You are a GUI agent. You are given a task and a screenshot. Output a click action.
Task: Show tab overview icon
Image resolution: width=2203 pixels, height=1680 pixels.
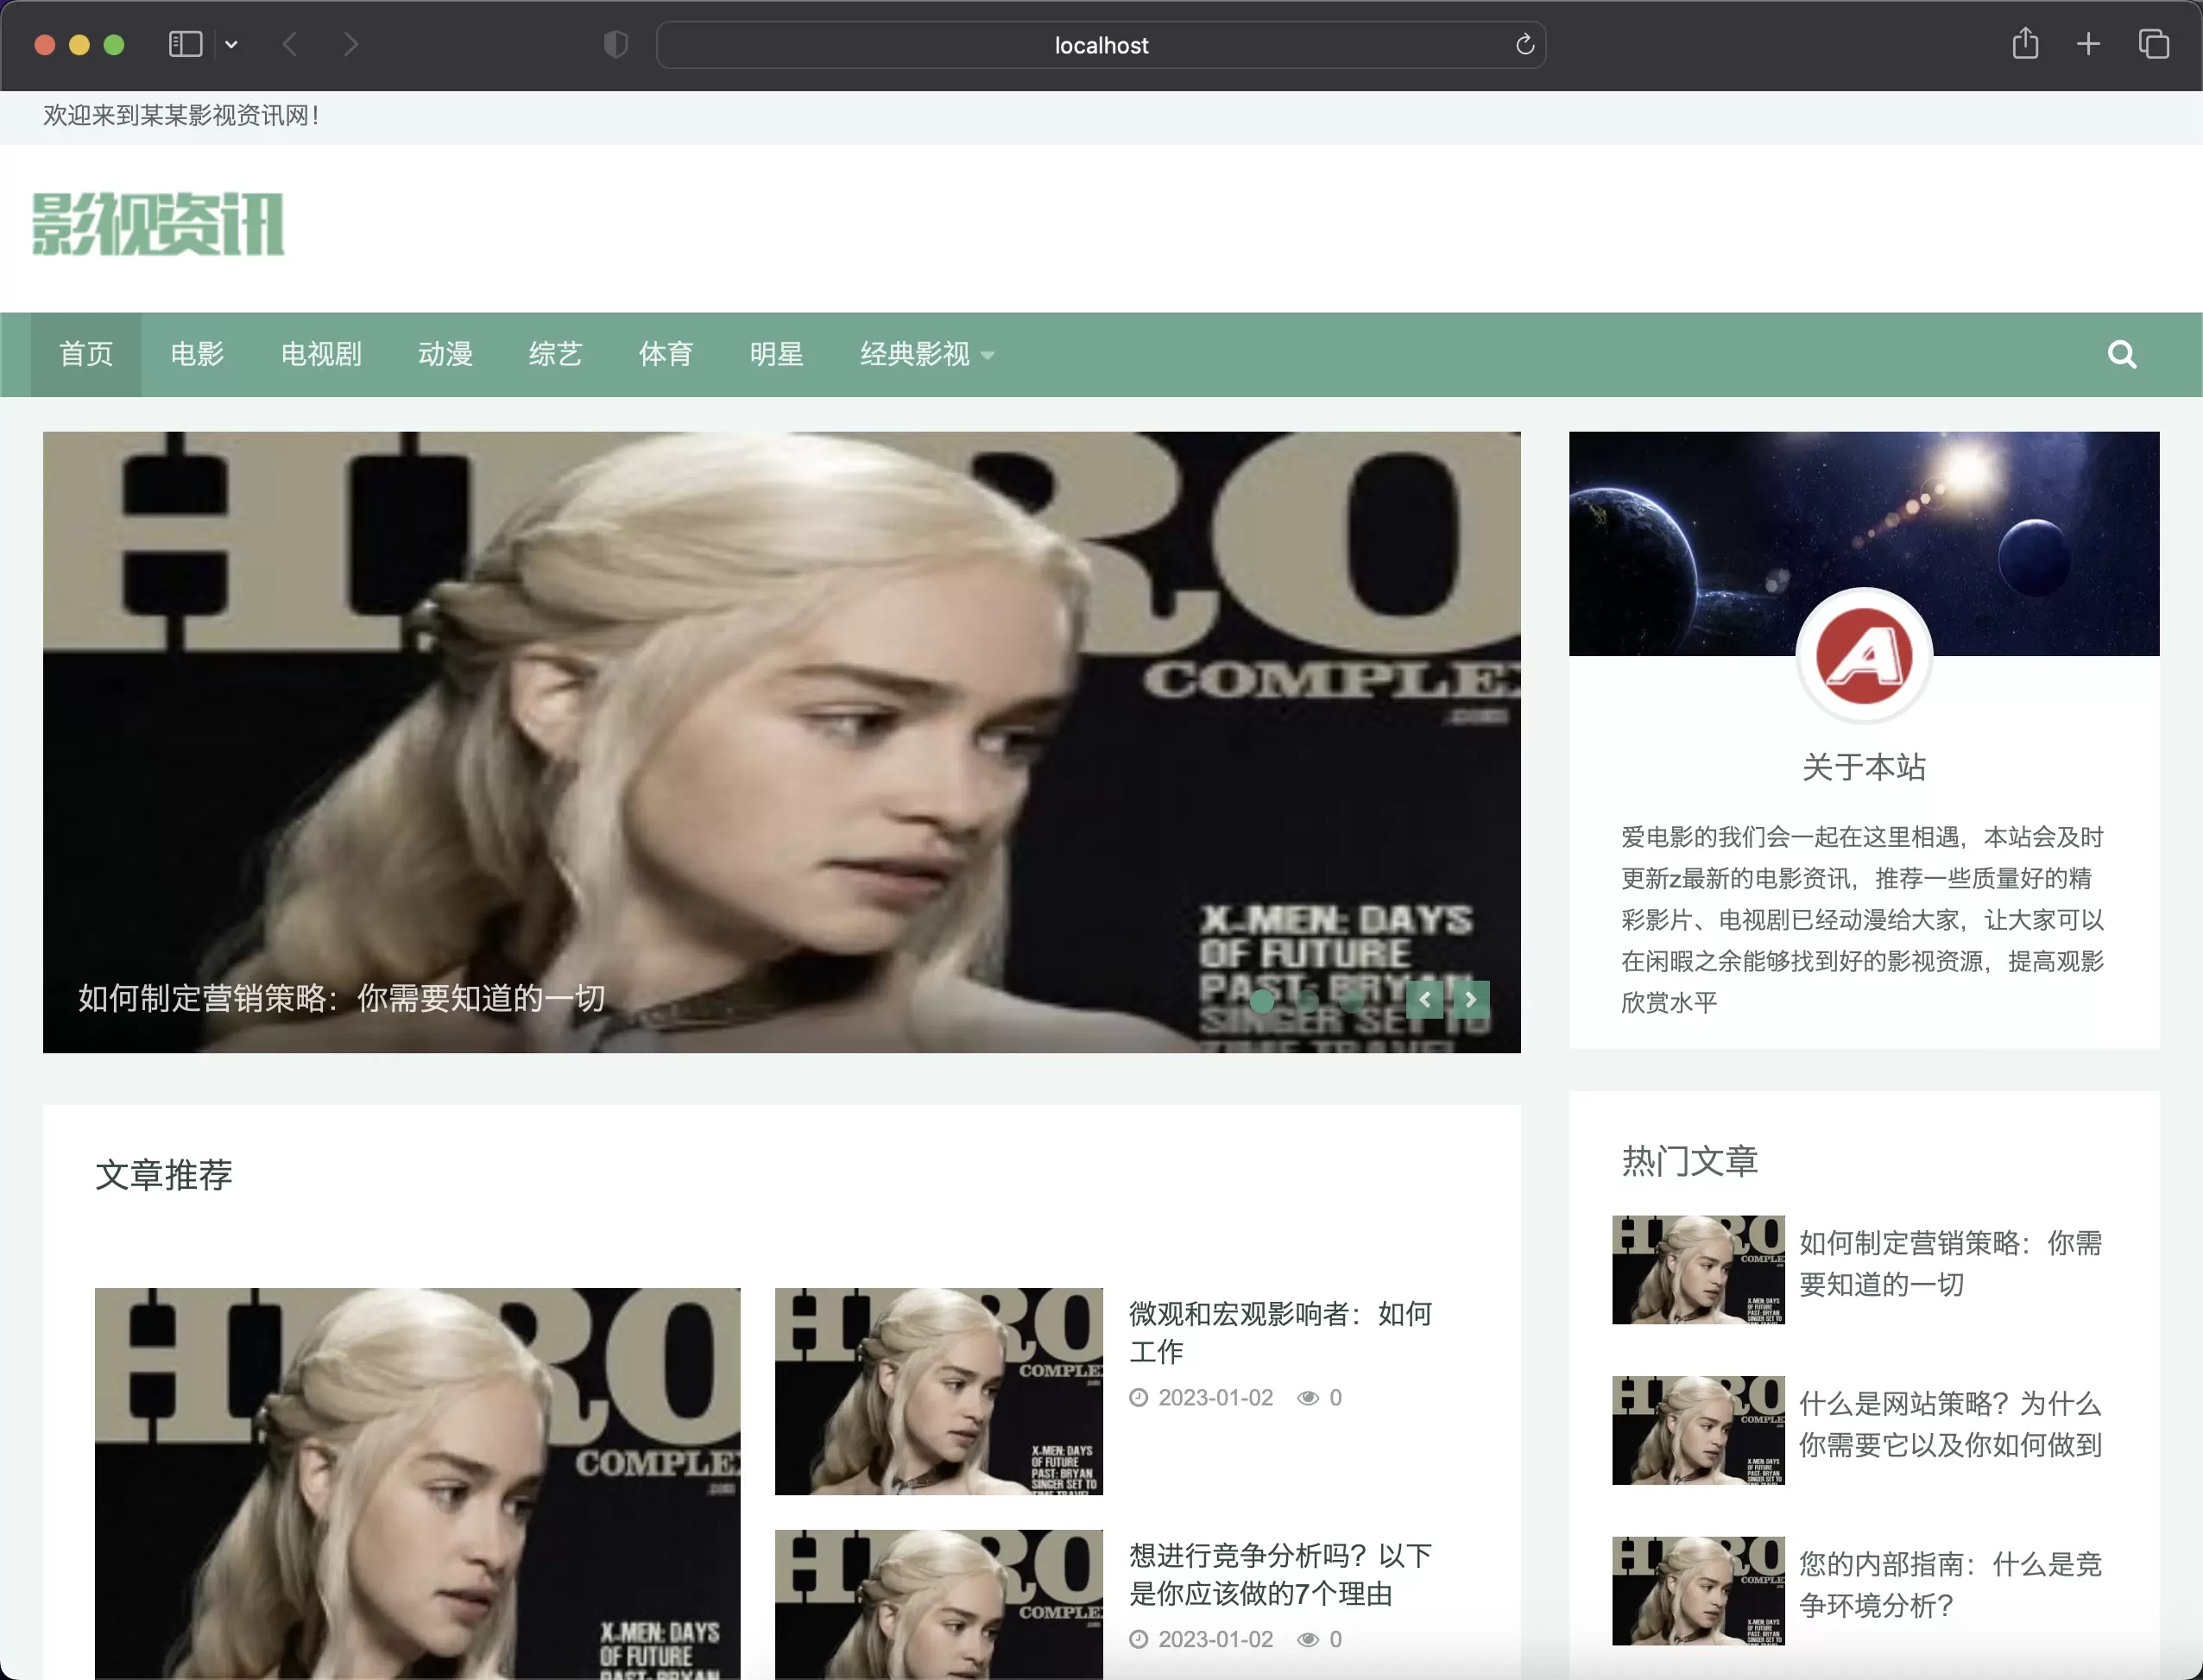(2153, 44)
